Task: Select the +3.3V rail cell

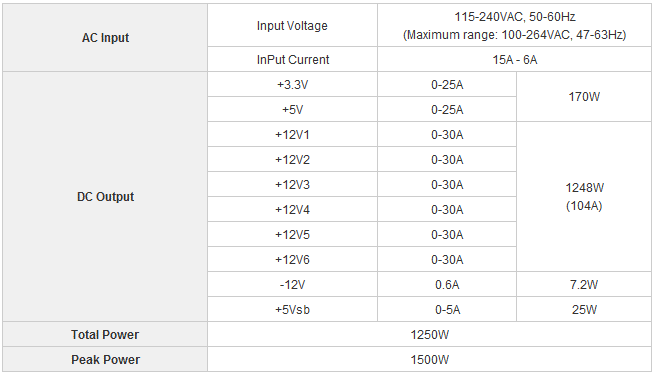Action: [292, 85]
